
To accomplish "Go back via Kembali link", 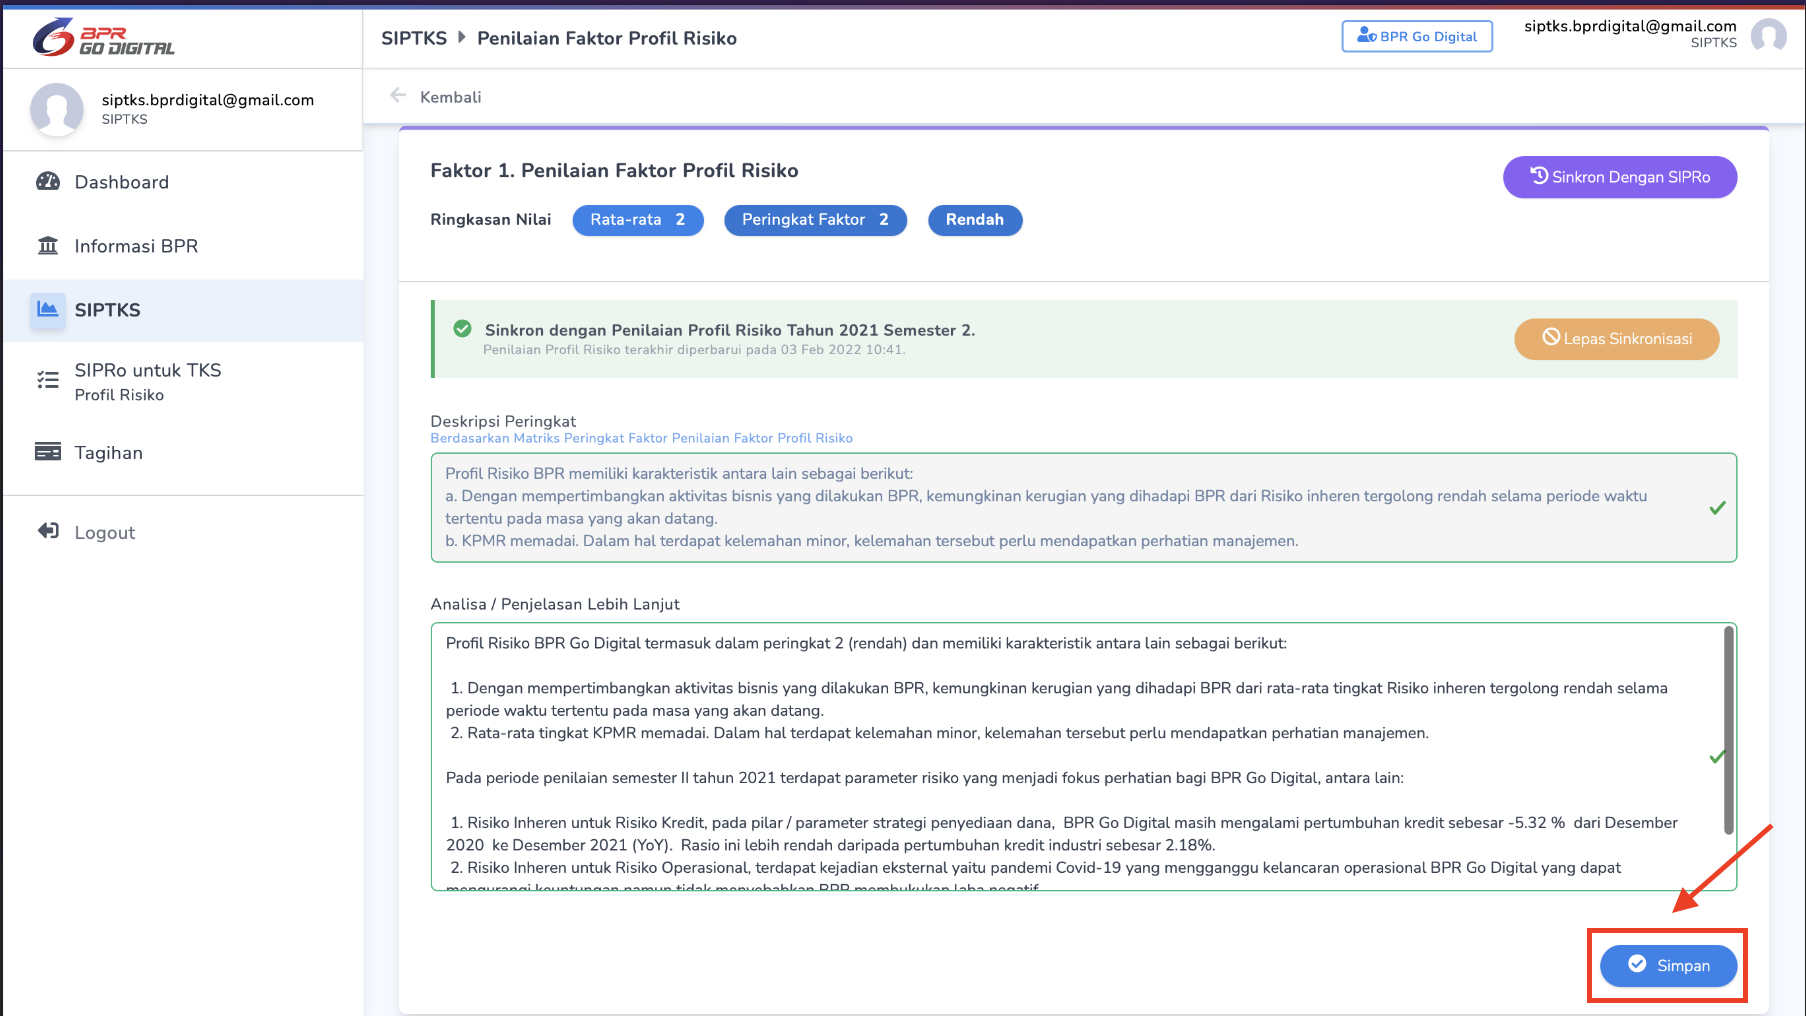I will [x=450, y=97].
